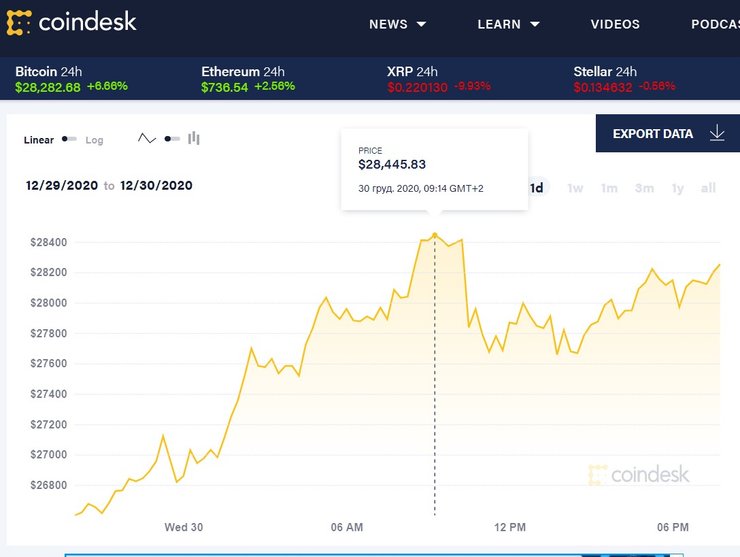Click the XRP change -9.93%
740x557 pixels.
pos(472,86)
